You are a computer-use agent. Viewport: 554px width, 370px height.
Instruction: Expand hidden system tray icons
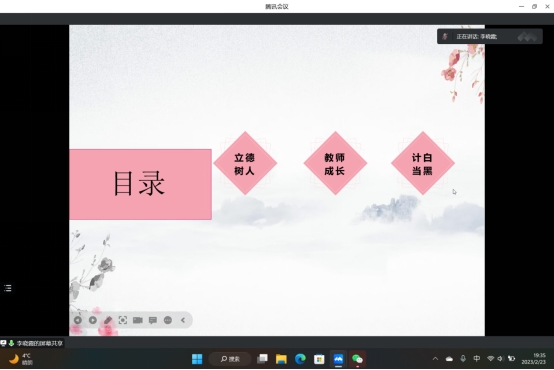pyautogui.click(x=435, y=359)
